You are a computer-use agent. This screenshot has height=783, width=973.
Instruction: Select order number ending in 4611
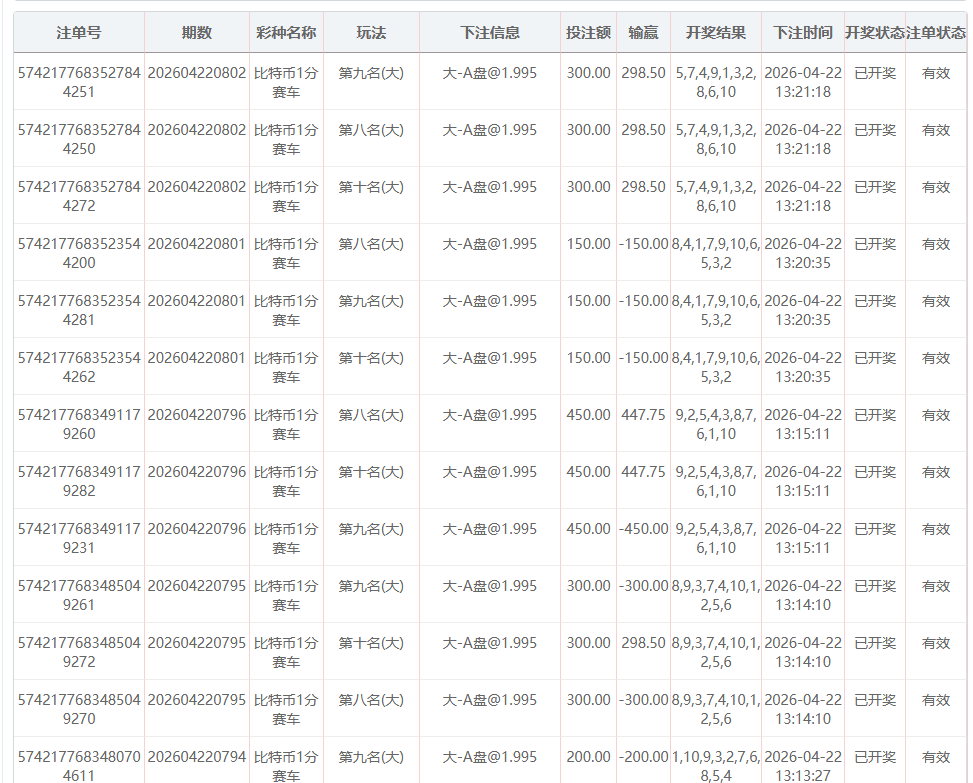coord(78,766)
